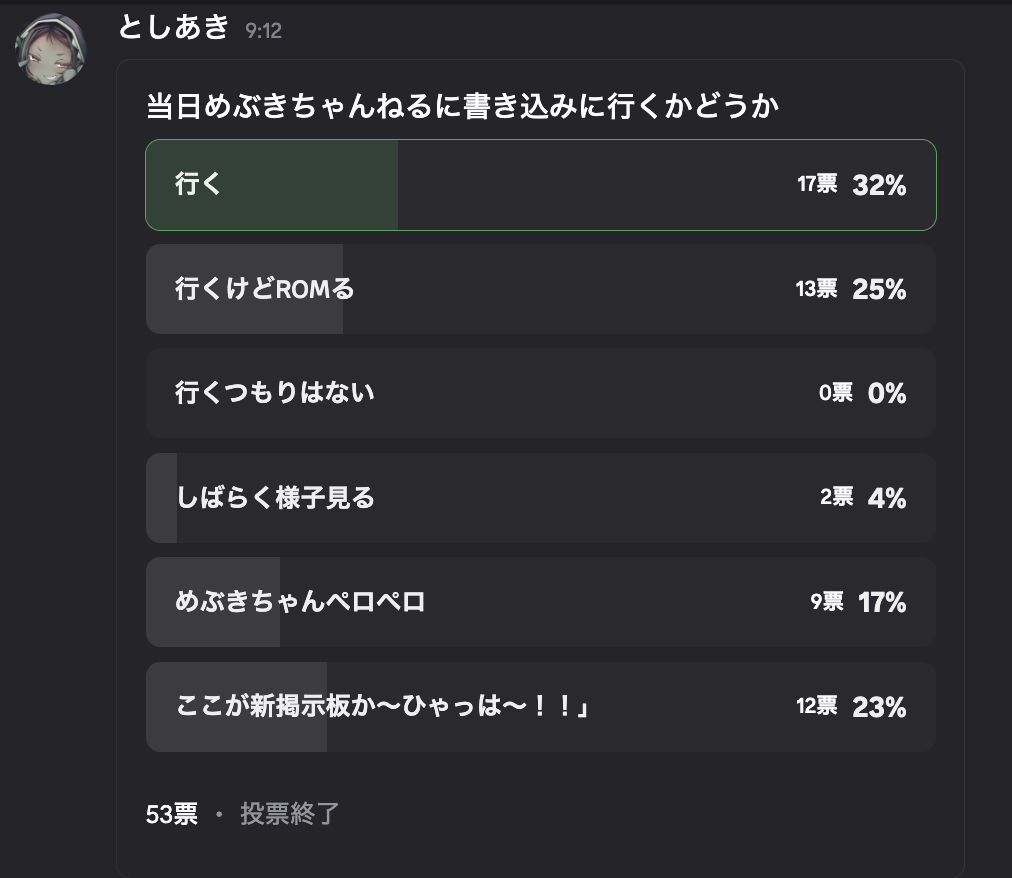The width and height of the screenshot is (1012, 878).
Task: Click the 9票 vote count
Action: coord(827,602)
